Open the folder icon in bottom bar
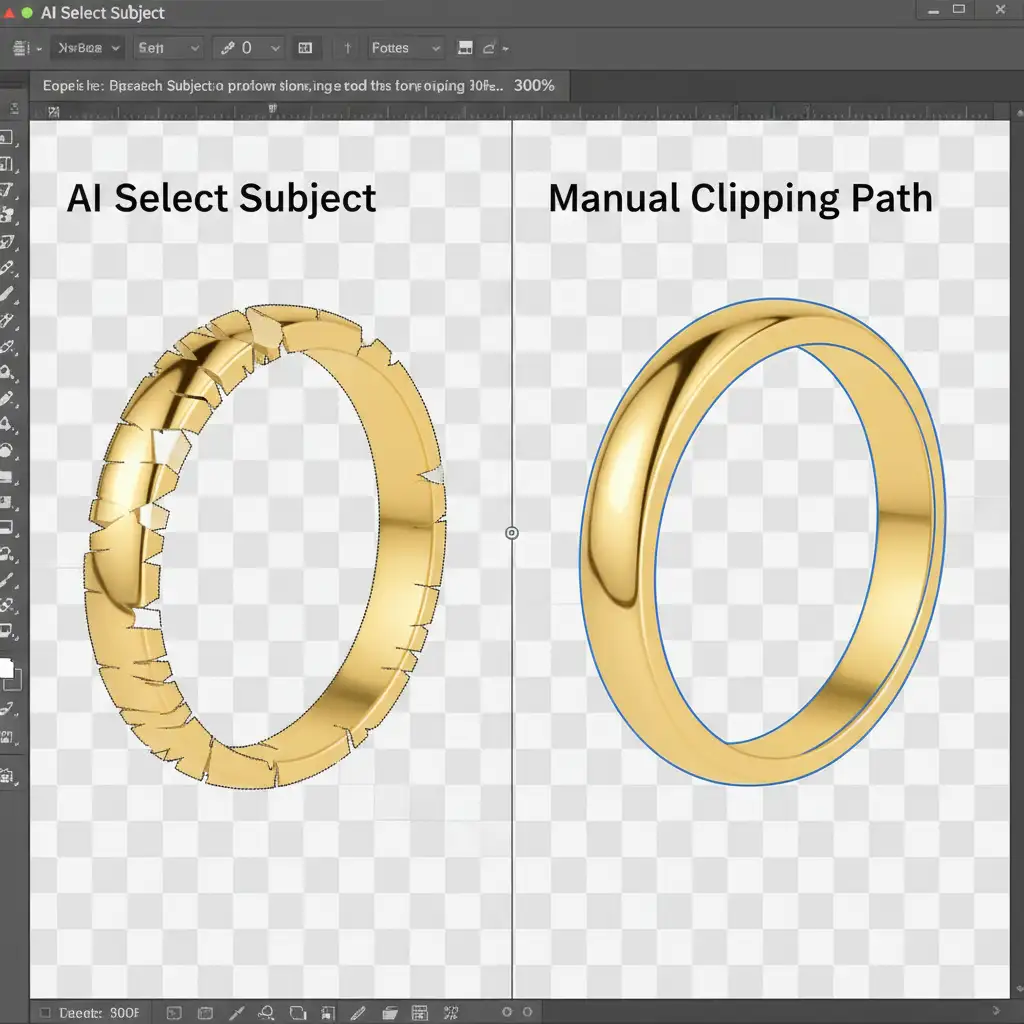This screenshot has height=1024, width=1024. pos(390,1013)
